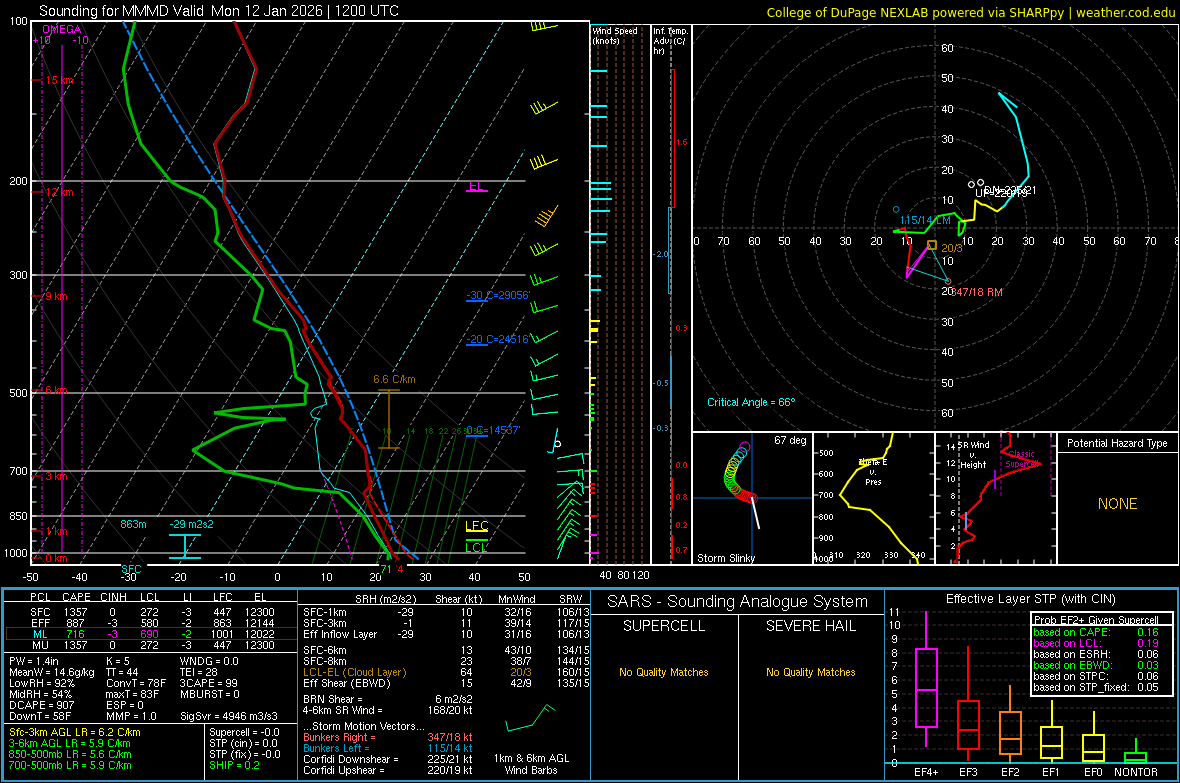The width and height of the screenshot is (1180, 783).
Task: Select the '9 km' height marker
Action: [55, 296]
